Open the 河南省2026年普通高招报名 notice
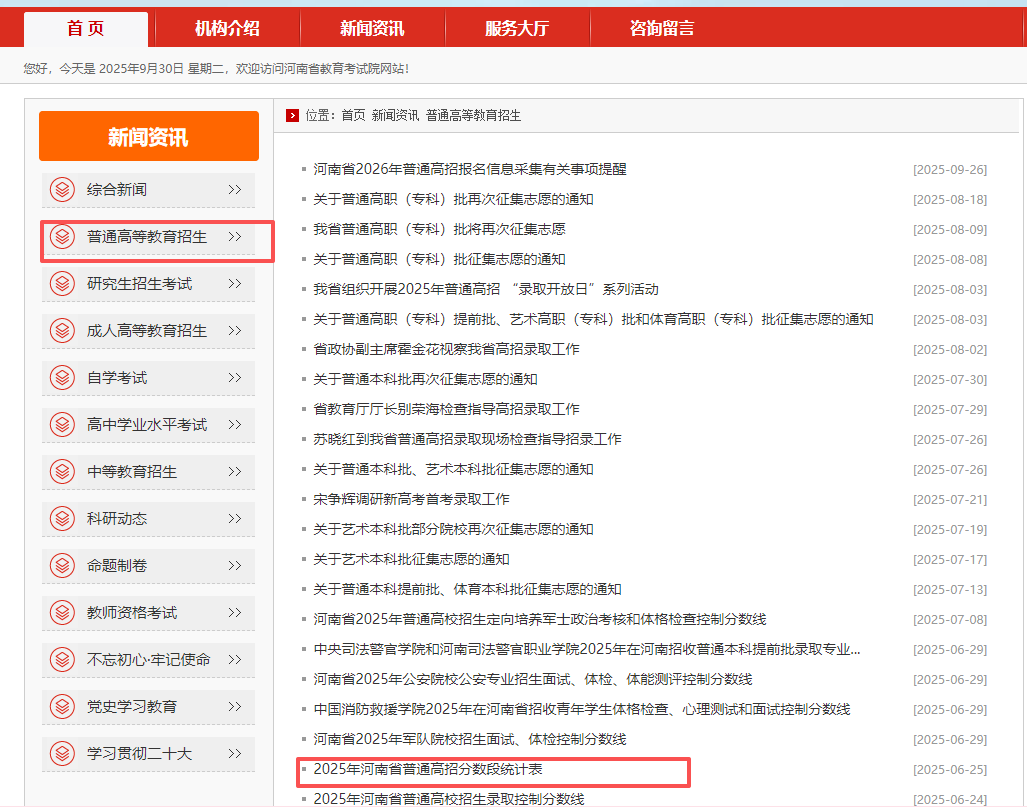The height and width of the screenshot is (807, 1027). tap(471, 170)
